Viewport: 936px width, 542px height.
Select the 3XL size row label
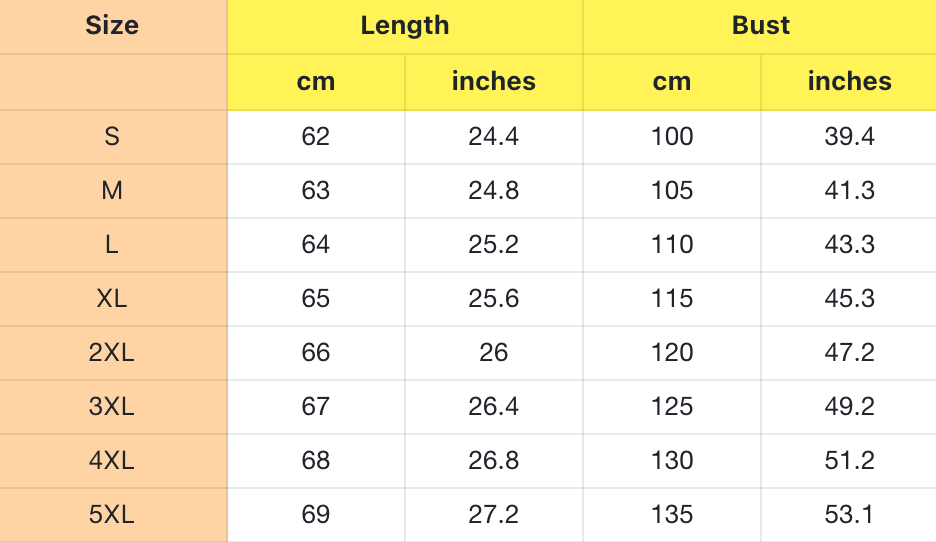112,407
